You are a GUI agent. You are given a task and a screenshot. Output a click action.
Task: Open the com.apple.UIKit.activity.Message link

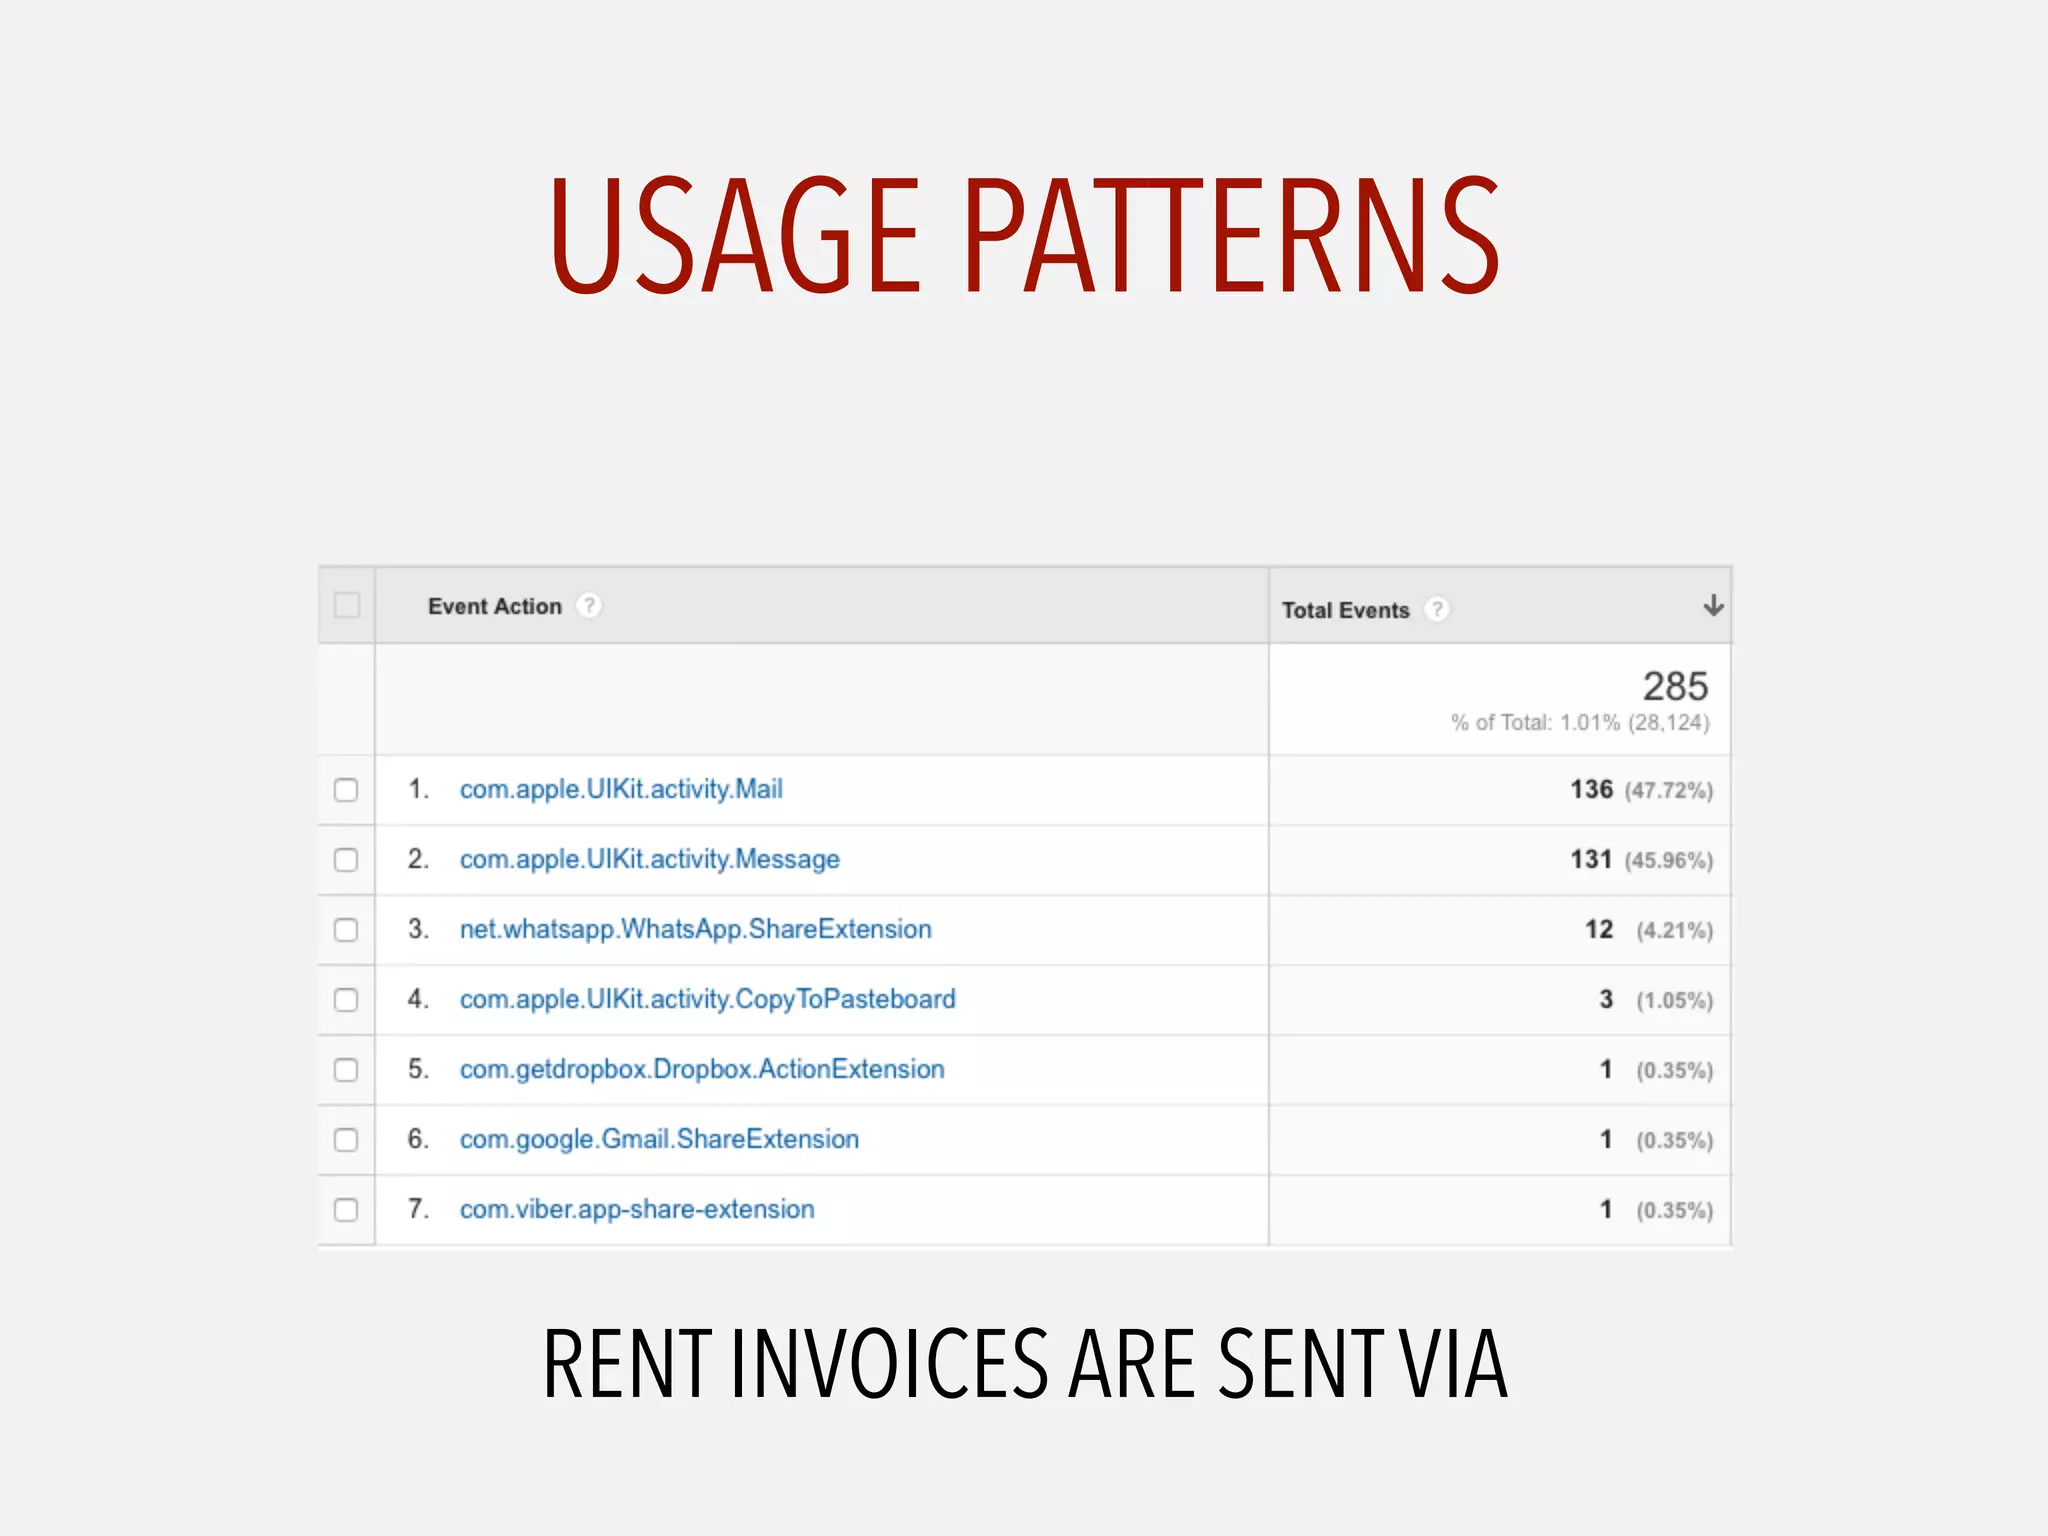coord(650,859)
